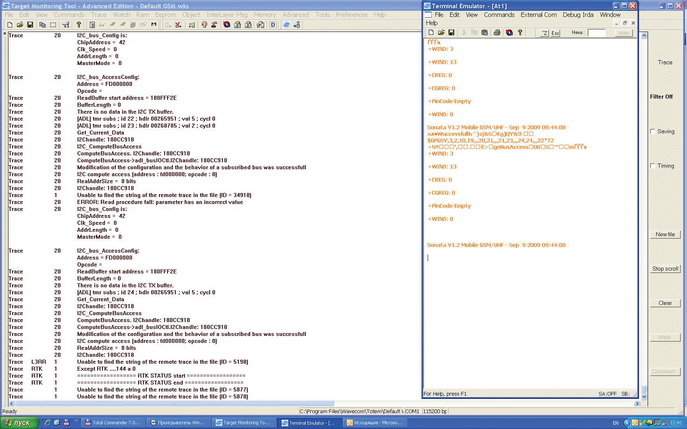Viewport: 687px width, 429px height.
Task: Open File menu in Terminal Emulator
Action: pyautogui.click(x=439, y=14)
